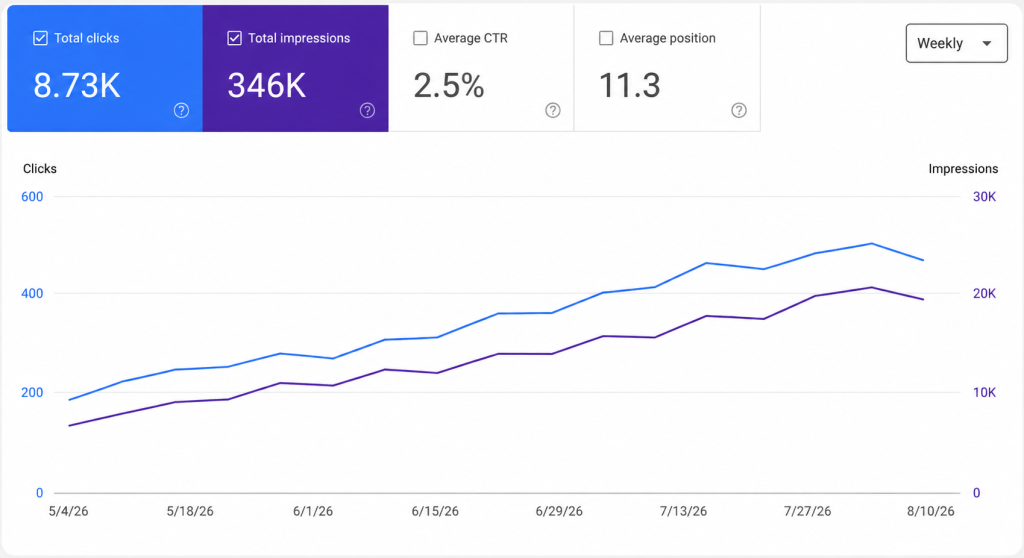Click the 8.73K total clicks value
Screen dimensions: 1024x558
coord(77,86)
